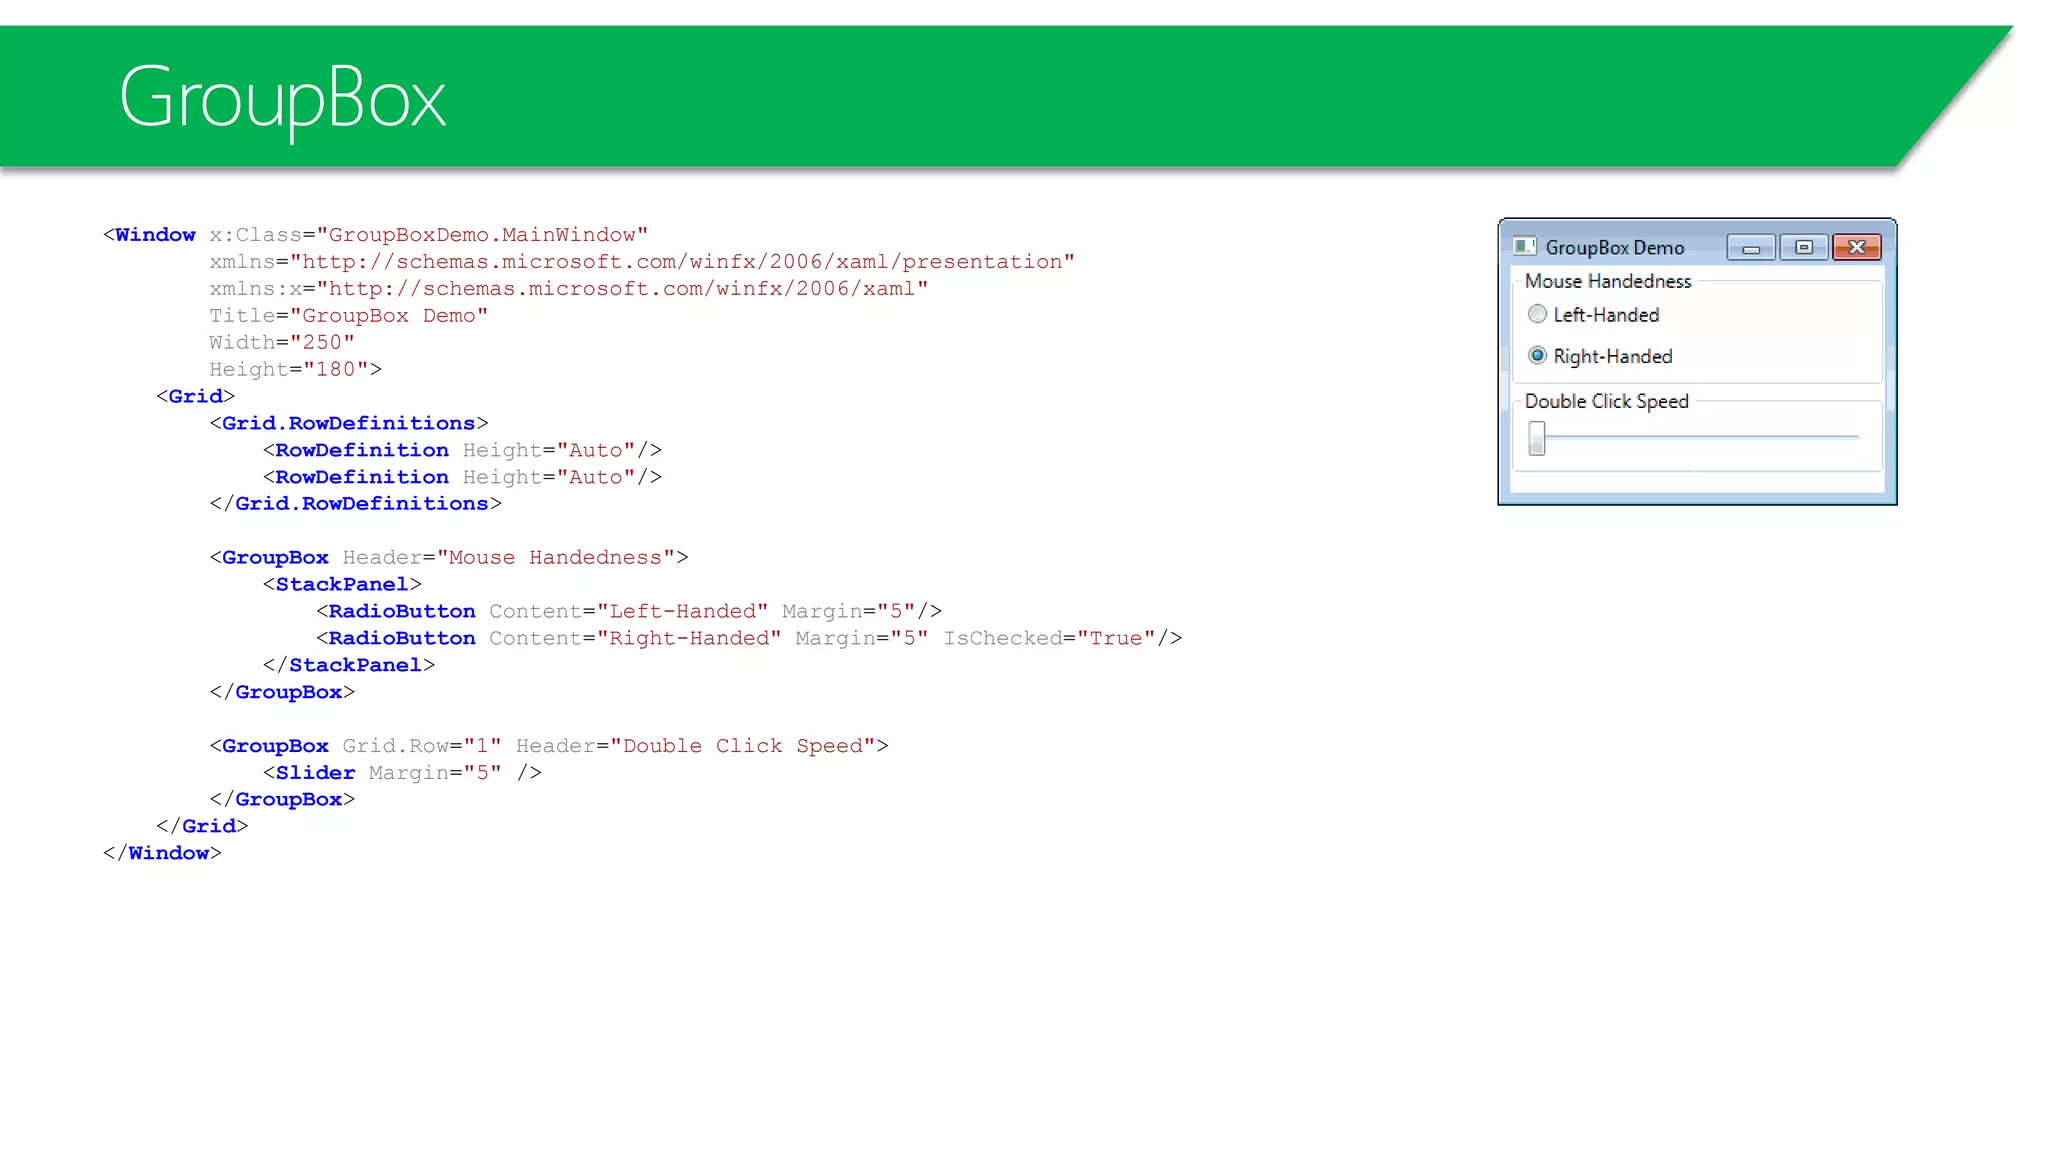Click the Mouse Handedness group header
2048x1152 pixels.
[x=1608, y=281]
